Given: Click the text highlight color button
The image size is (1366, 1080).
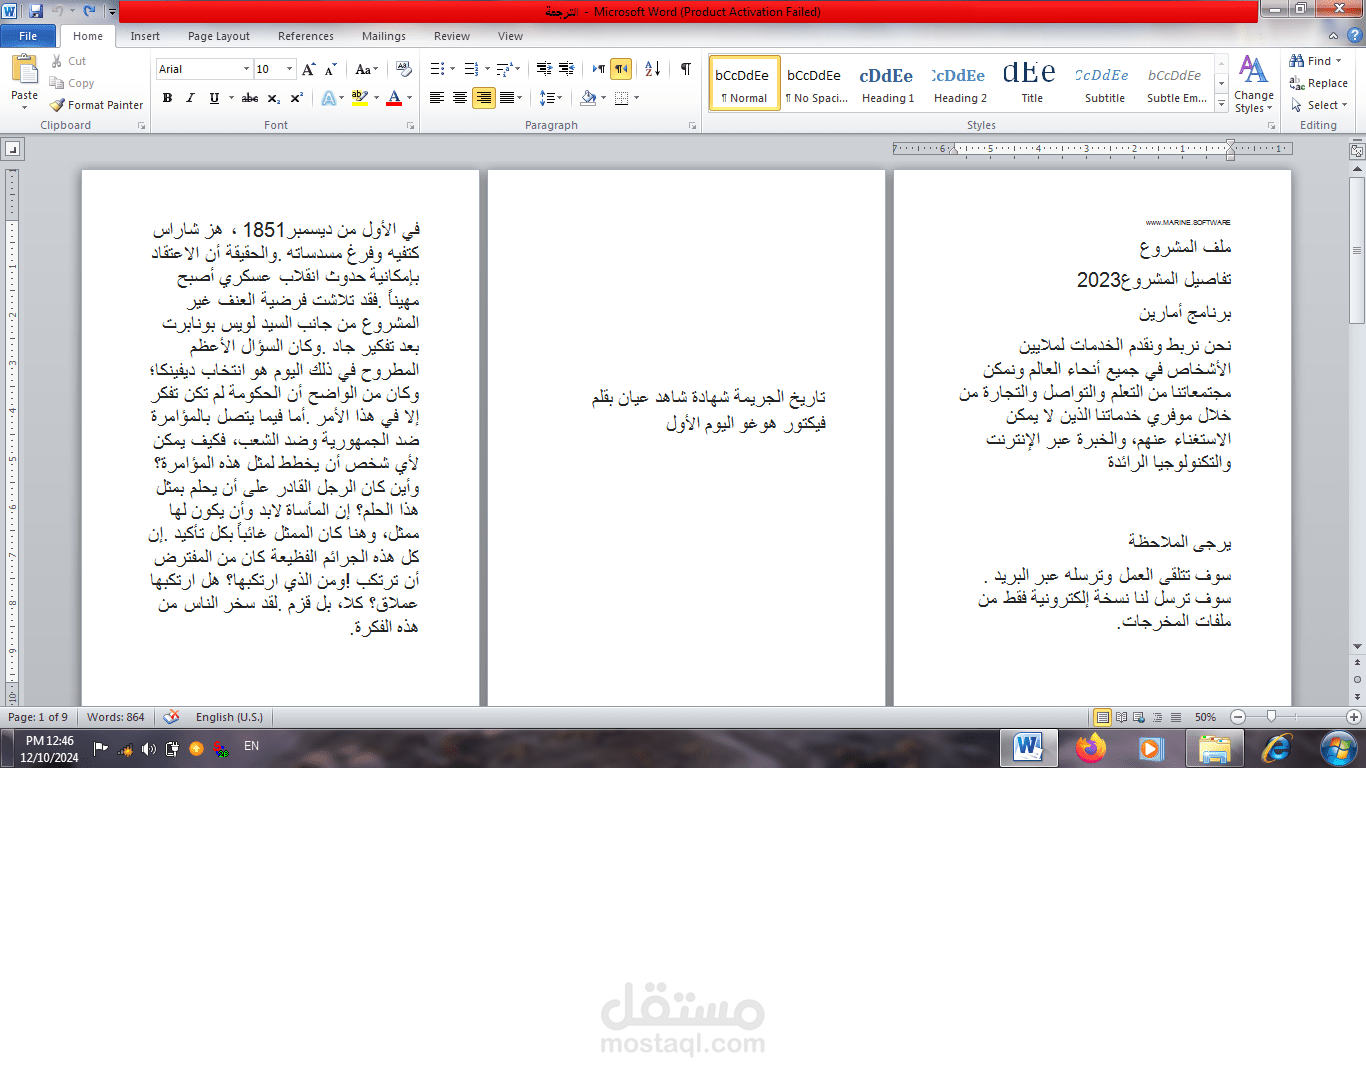Looking at the screenshot, I should point(358,98).
